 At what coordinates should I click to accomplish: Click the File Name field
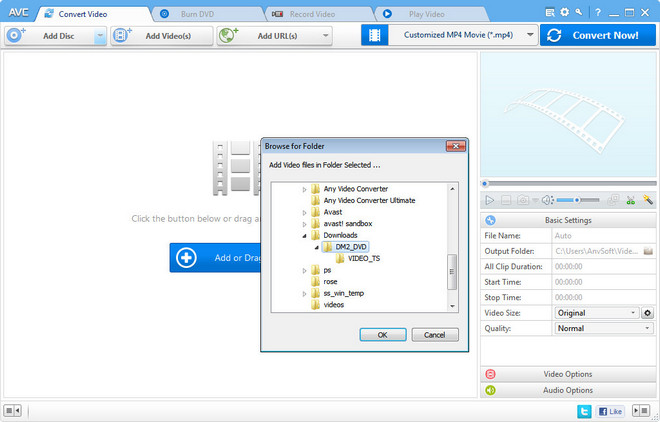(604, 236)
